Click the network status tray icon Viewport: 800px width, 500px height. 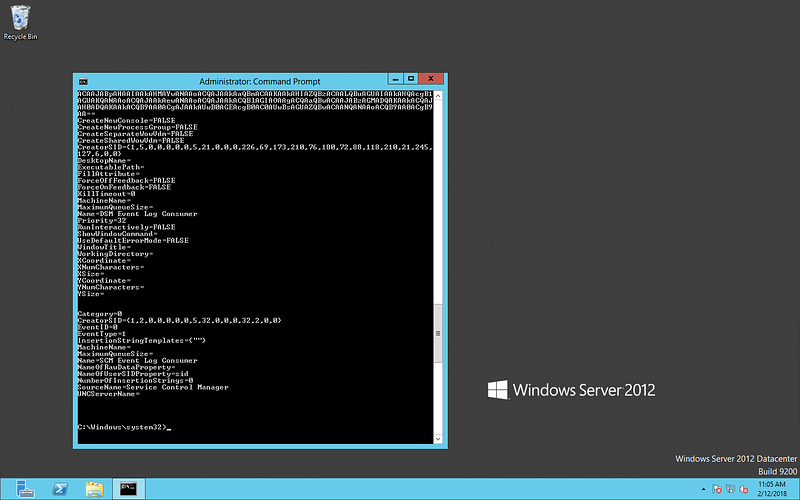[x=730, y=489]
